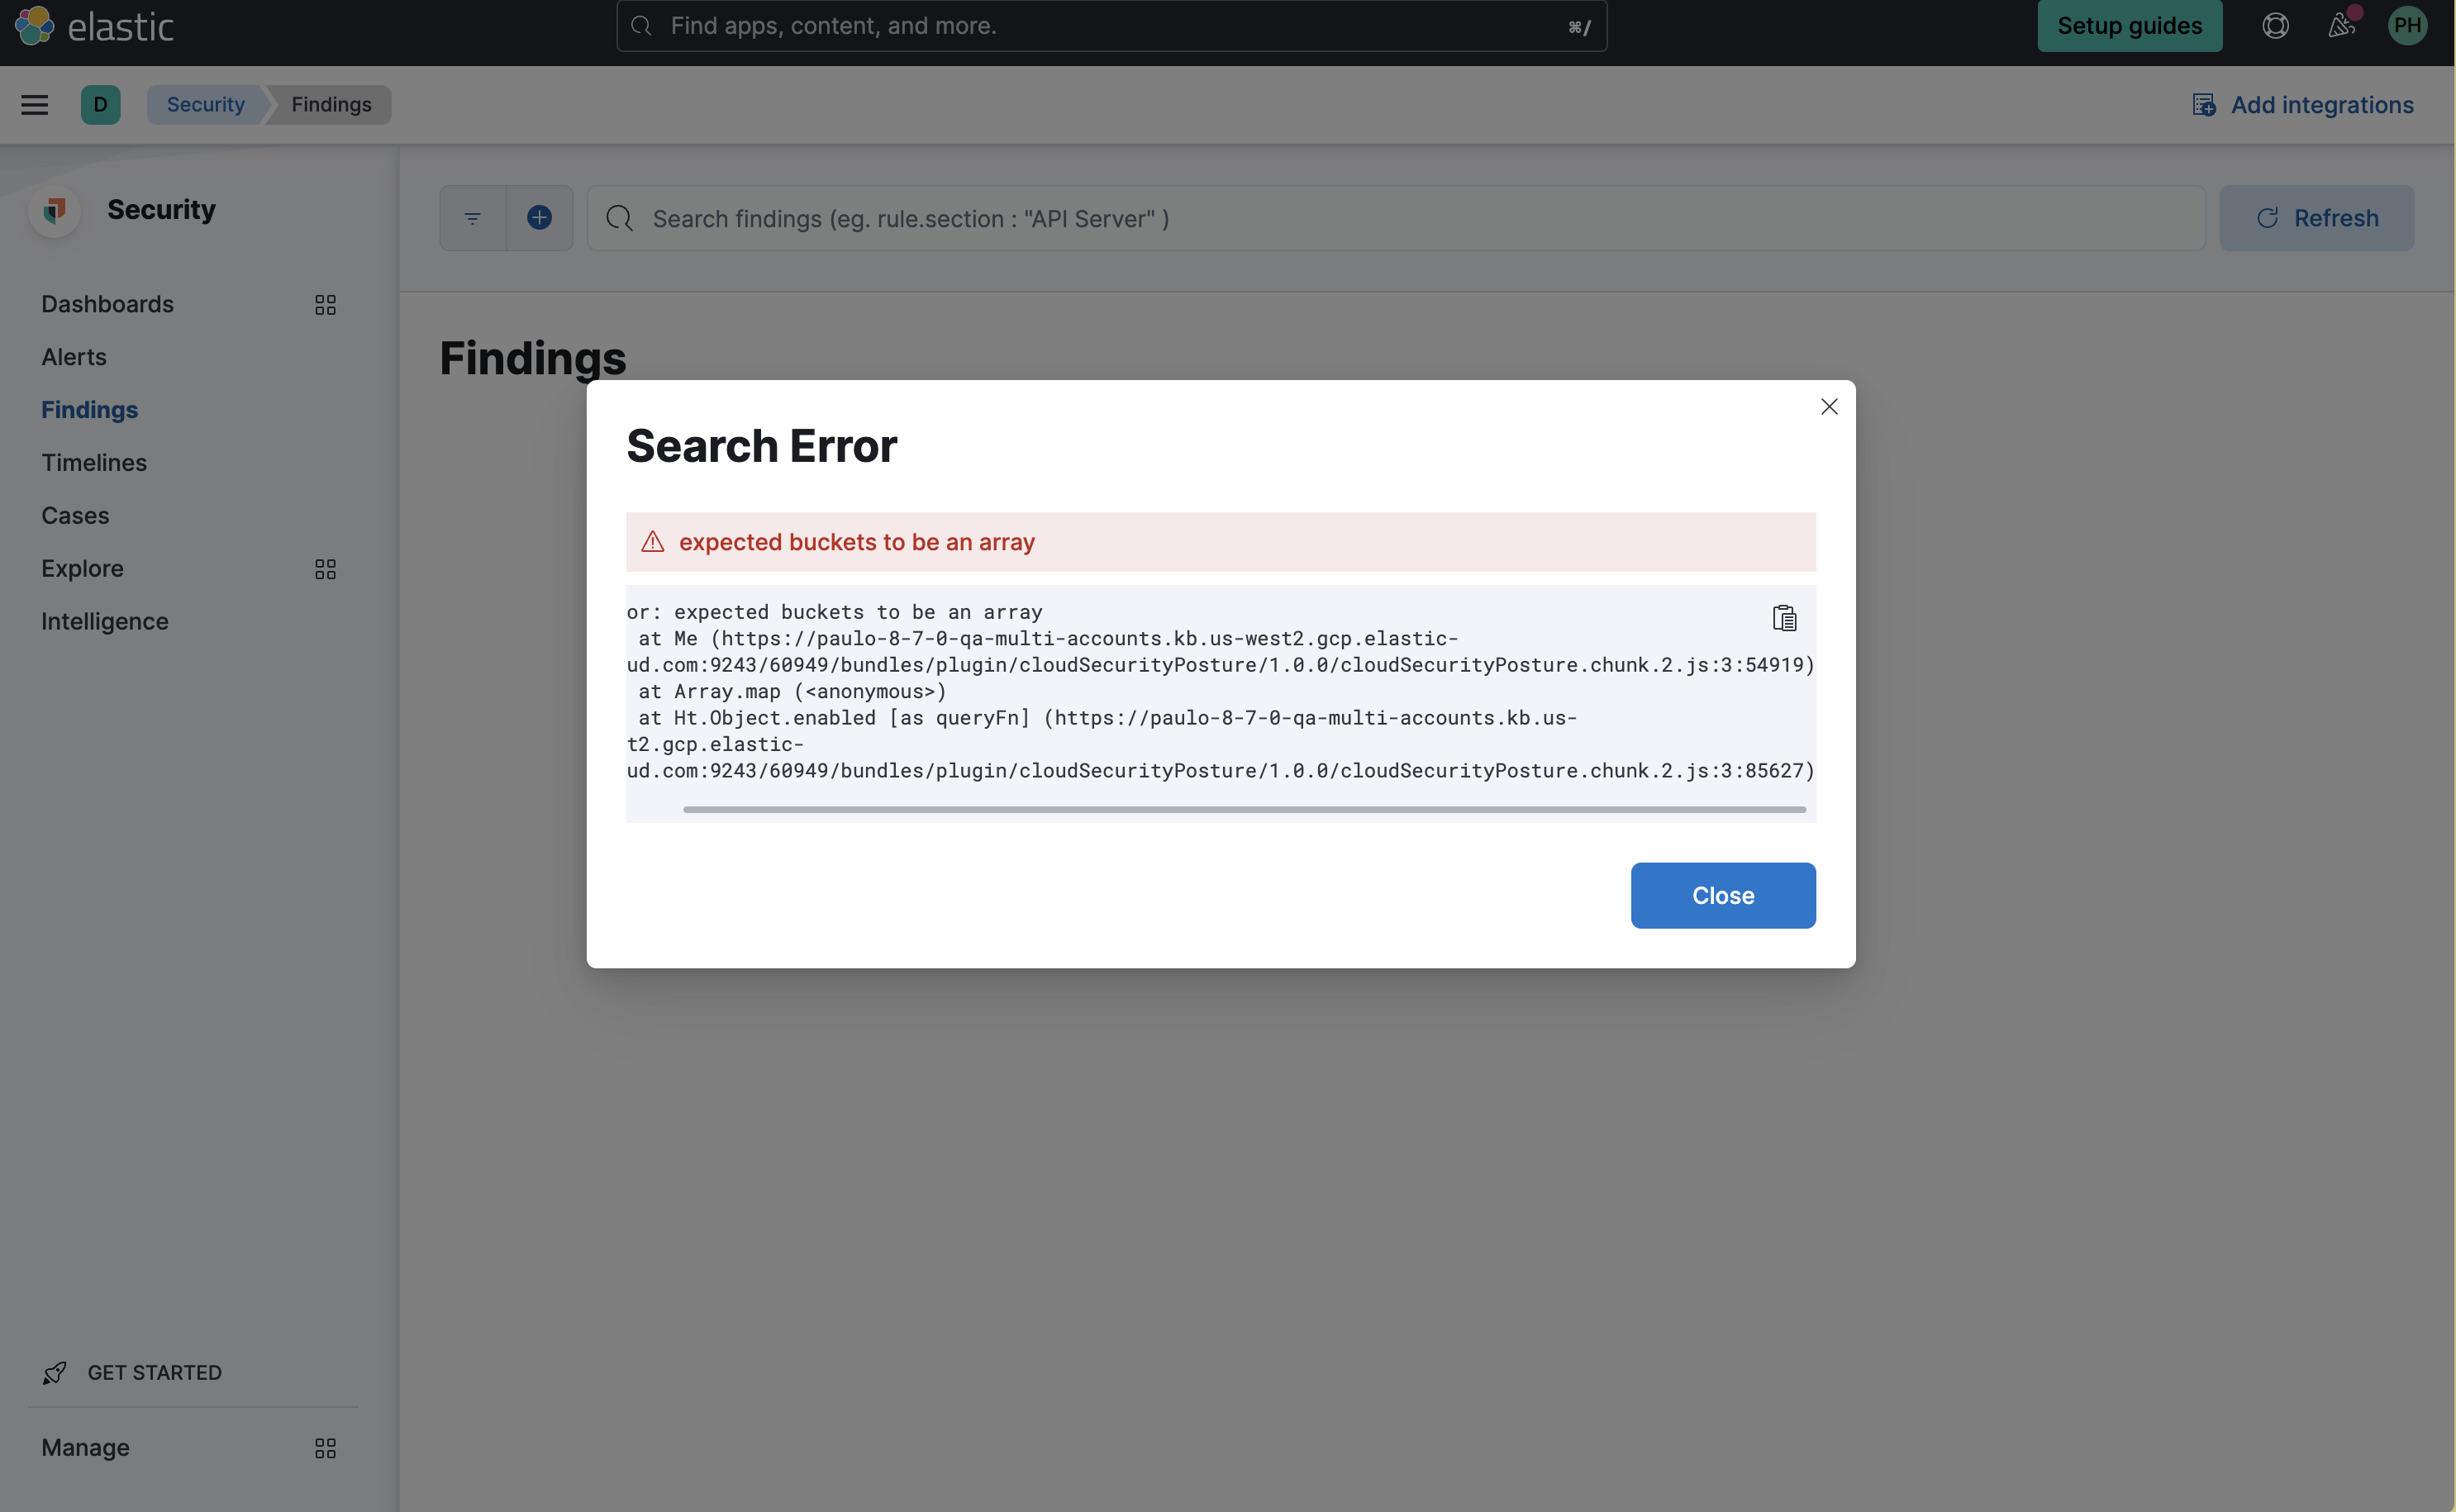2456x1512 pixels.
Task: Refresh the findings results
Action: click(2318, 217)
